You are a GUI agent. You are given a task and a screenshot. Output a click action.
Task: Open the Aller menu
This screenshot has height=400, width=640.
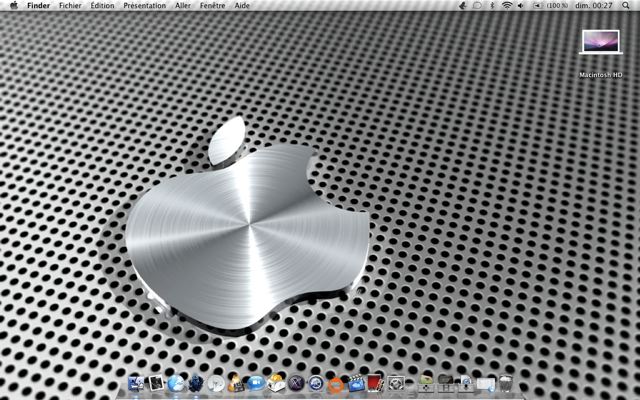(x=183, y=6)
